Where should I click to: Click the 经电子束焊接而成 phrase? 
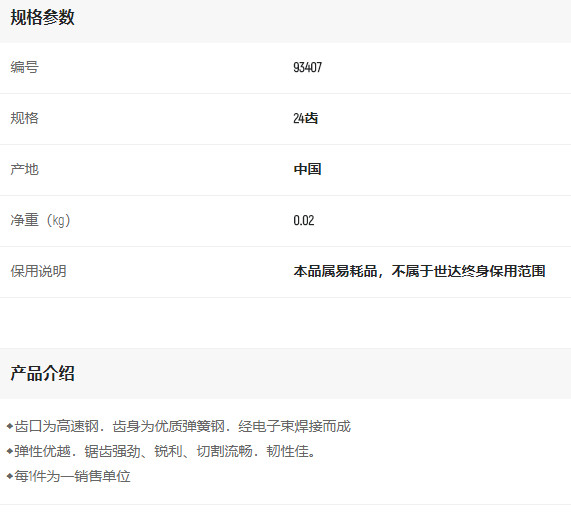click(x=294, y=426)
